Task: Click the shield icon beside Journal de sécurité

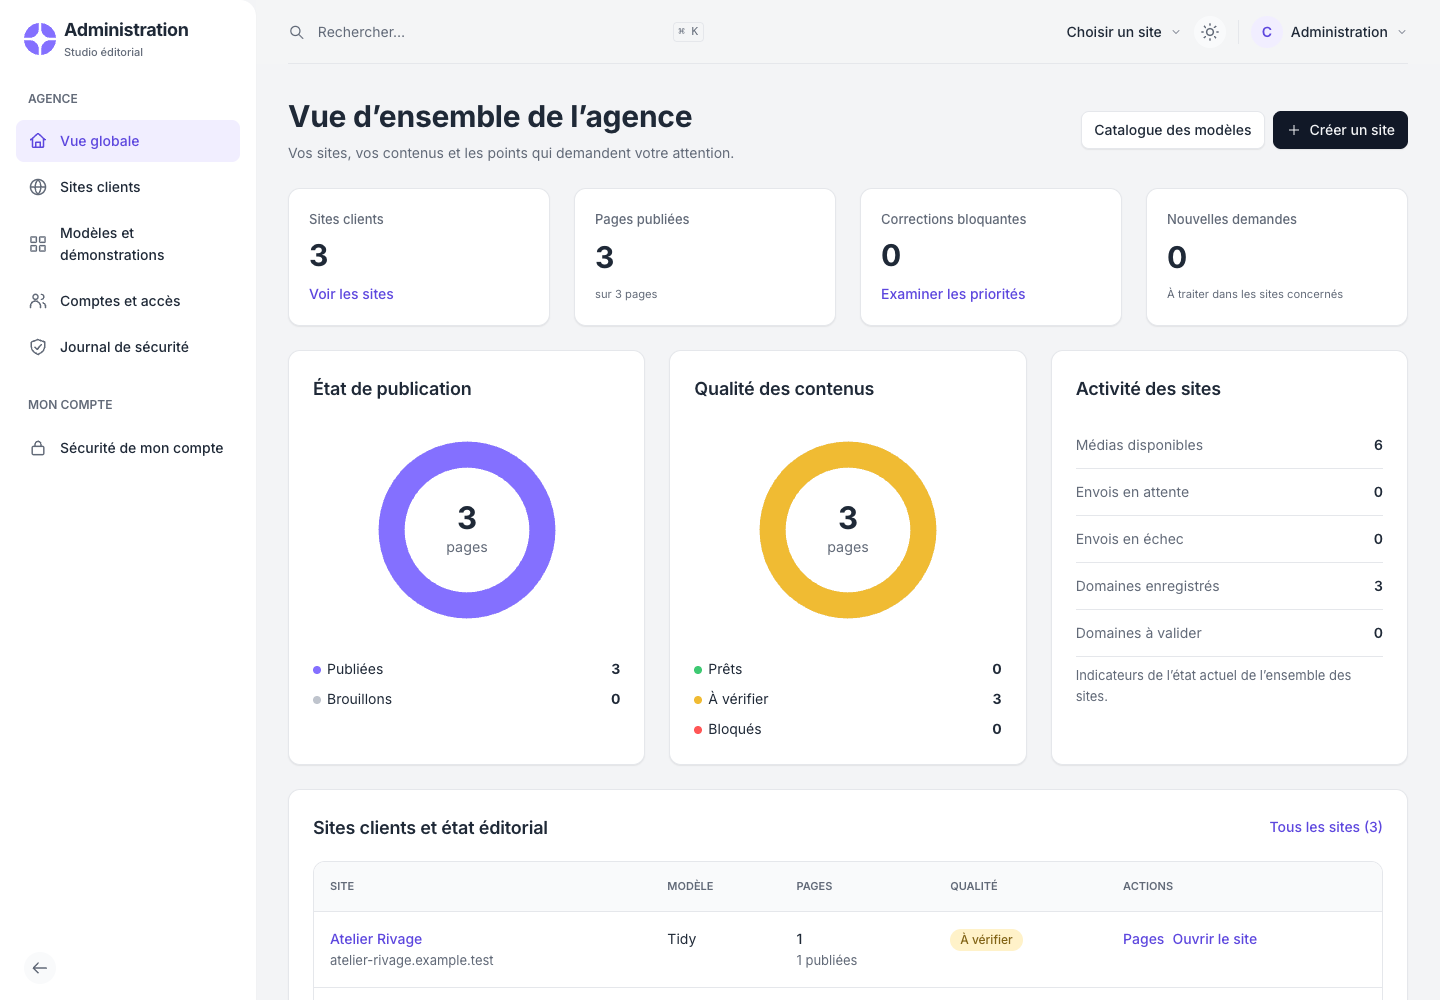Action: 38,347
